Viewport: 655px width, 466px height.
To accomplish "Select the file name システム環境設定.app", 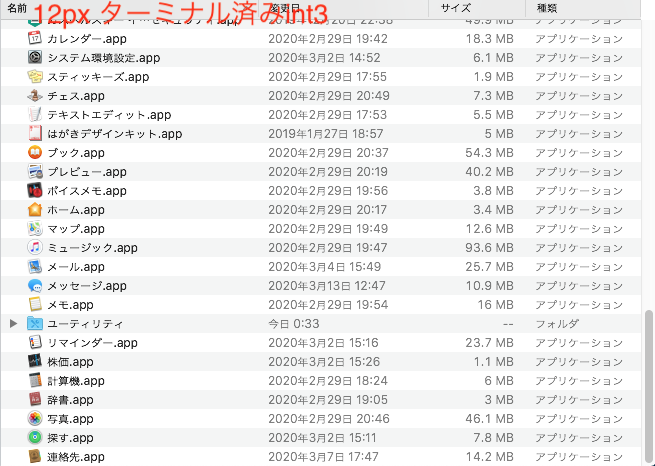I will pyautogui.click(x=104, y=58).
